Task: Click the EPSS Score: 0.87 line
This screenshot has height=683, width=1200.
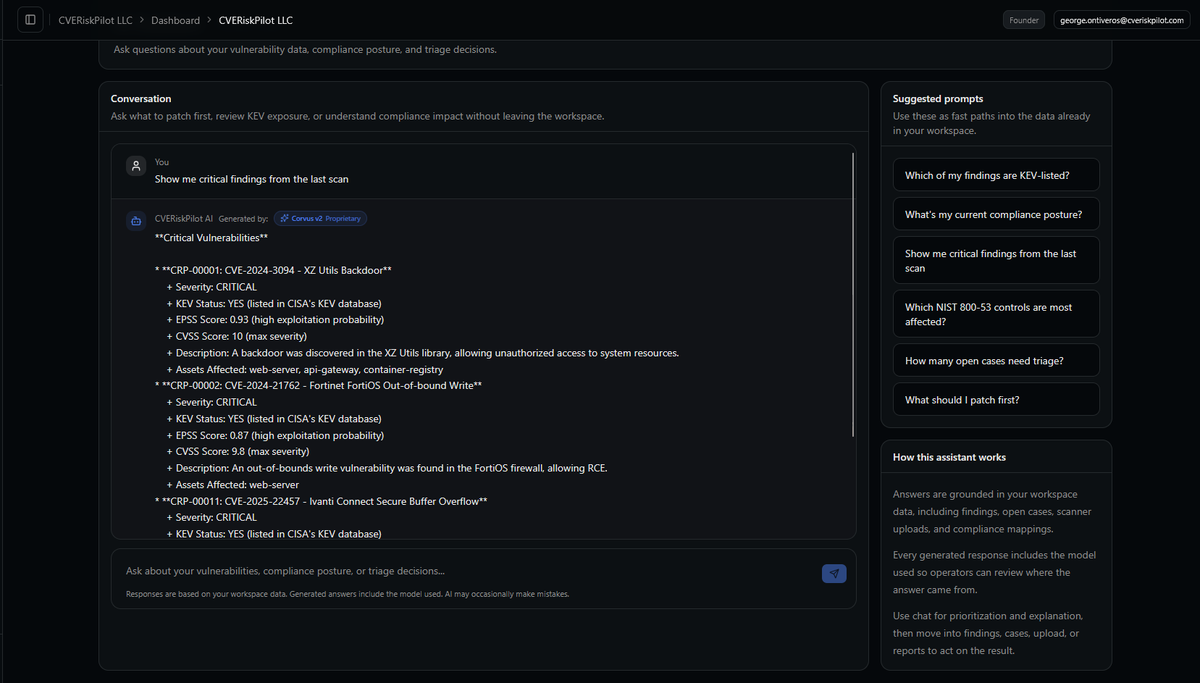Action: click(275, 436)
